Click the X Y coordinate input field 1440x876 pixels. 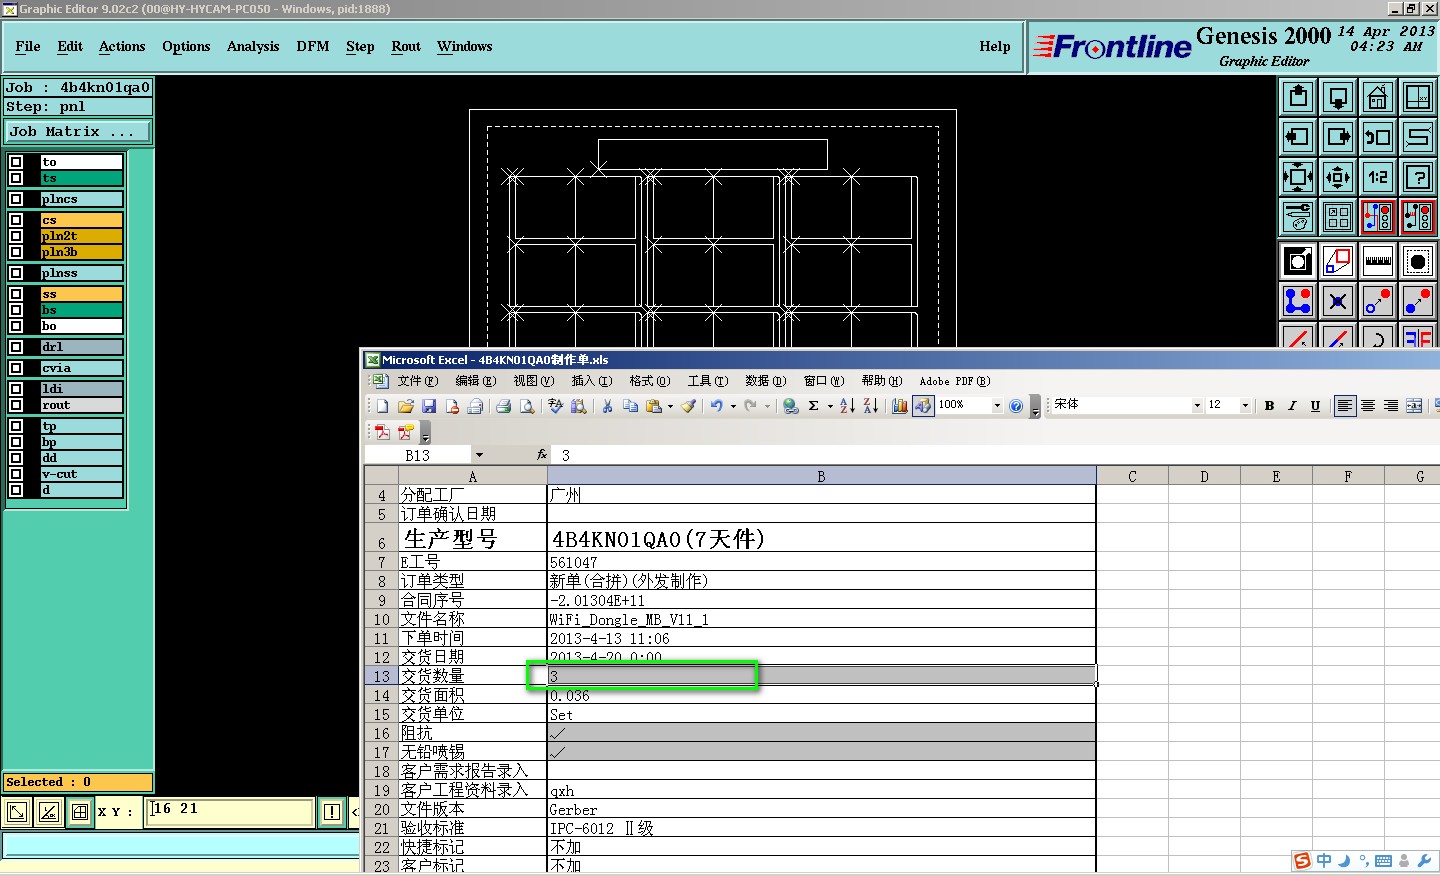[x=231, y=811]
